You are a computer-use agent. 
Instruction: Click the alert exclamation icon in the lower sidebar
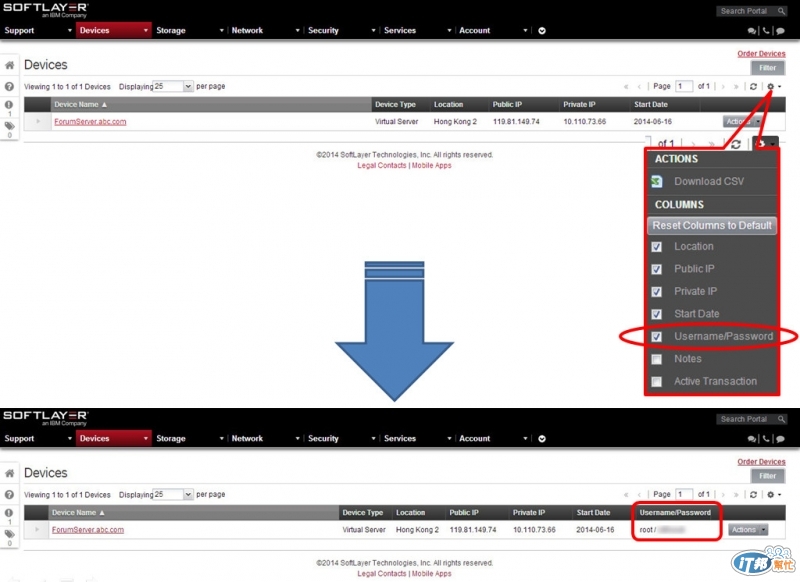click(9, 513)
